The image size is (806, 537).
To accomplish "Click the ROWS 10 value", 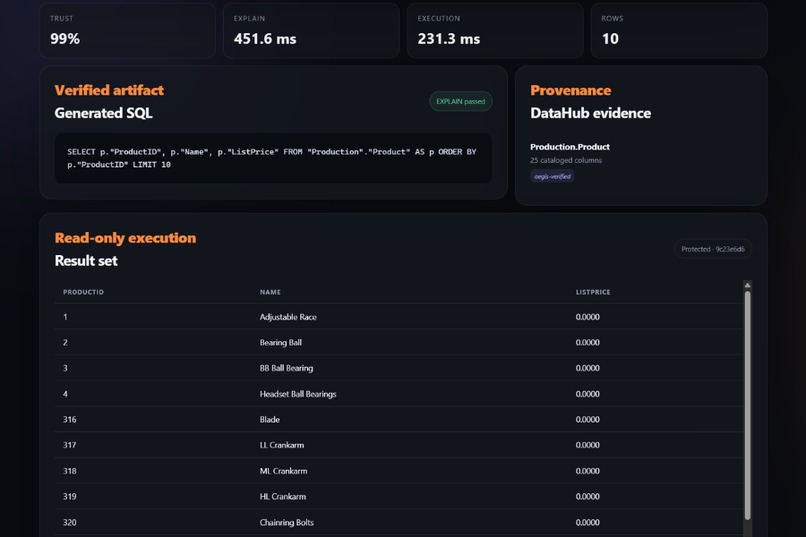I will [x=610, y=39].
